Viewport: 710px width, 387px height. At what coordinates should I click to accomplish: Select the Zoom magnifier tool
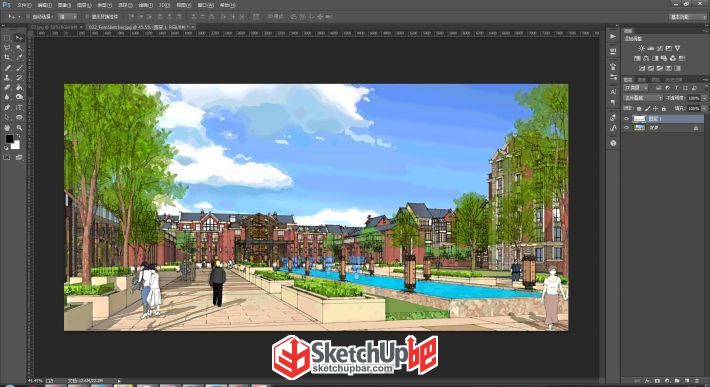tap(19, 128)
